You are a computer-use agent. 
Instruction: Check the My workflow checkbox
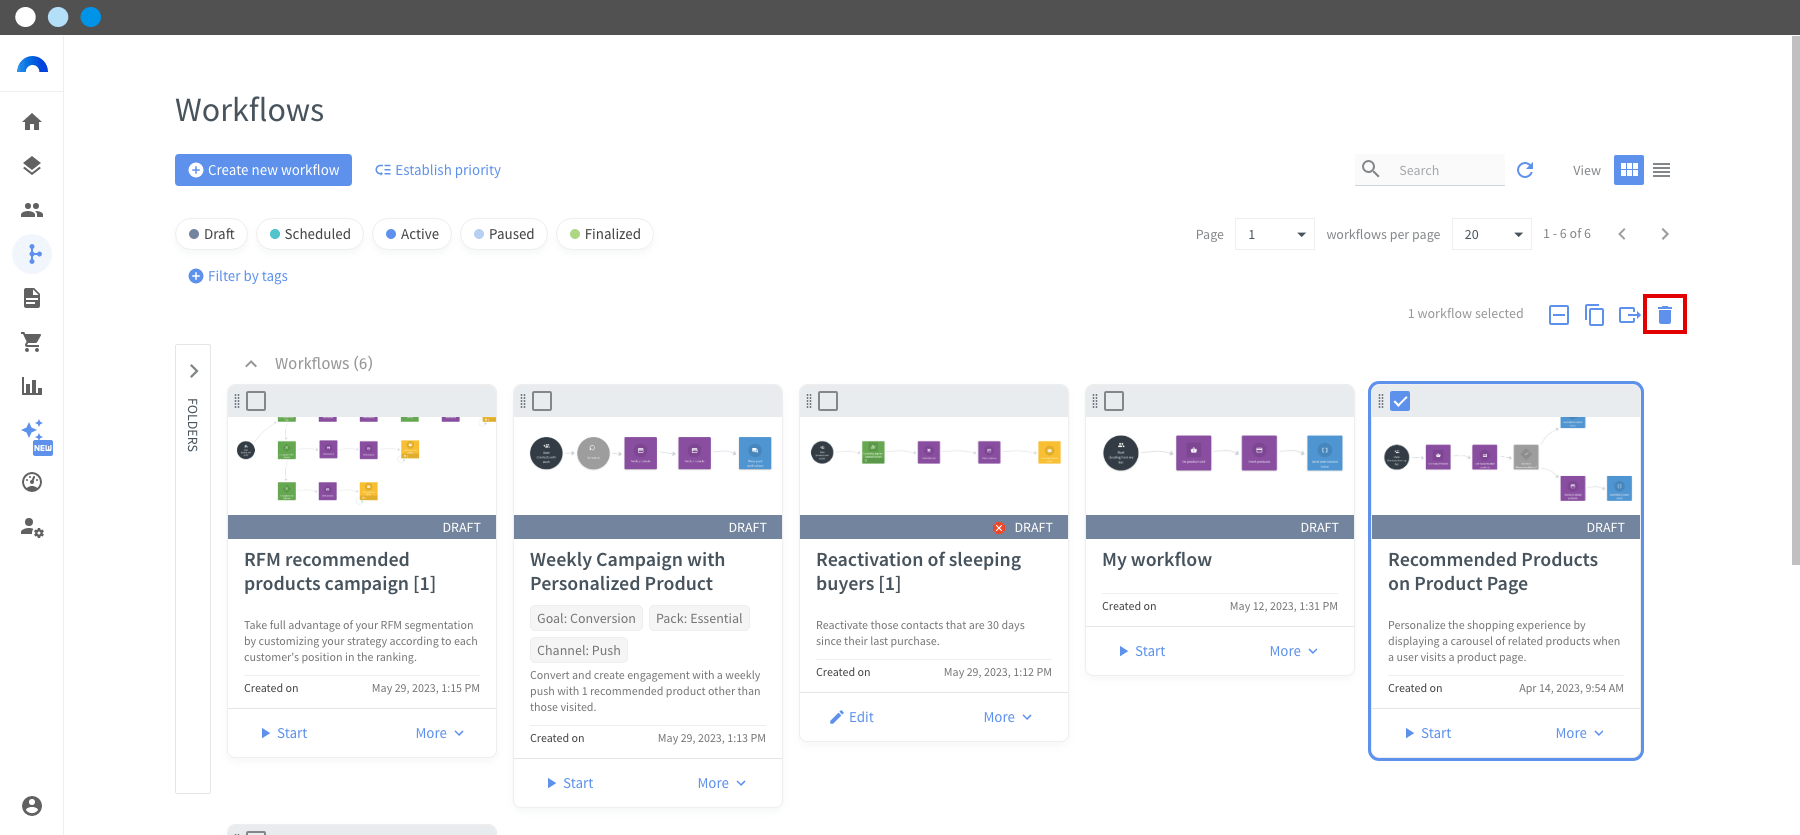click(x=1115, y=401)
